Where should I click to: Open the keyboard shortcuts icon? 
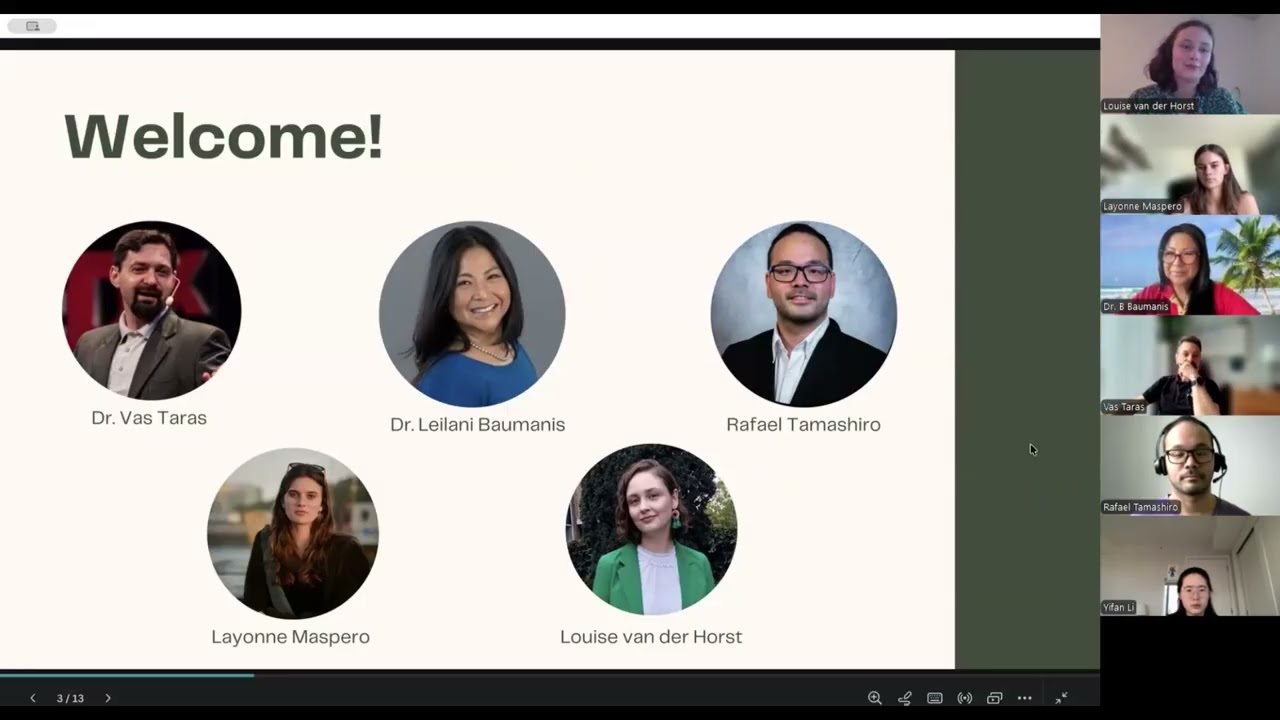[x=934, y=698]
